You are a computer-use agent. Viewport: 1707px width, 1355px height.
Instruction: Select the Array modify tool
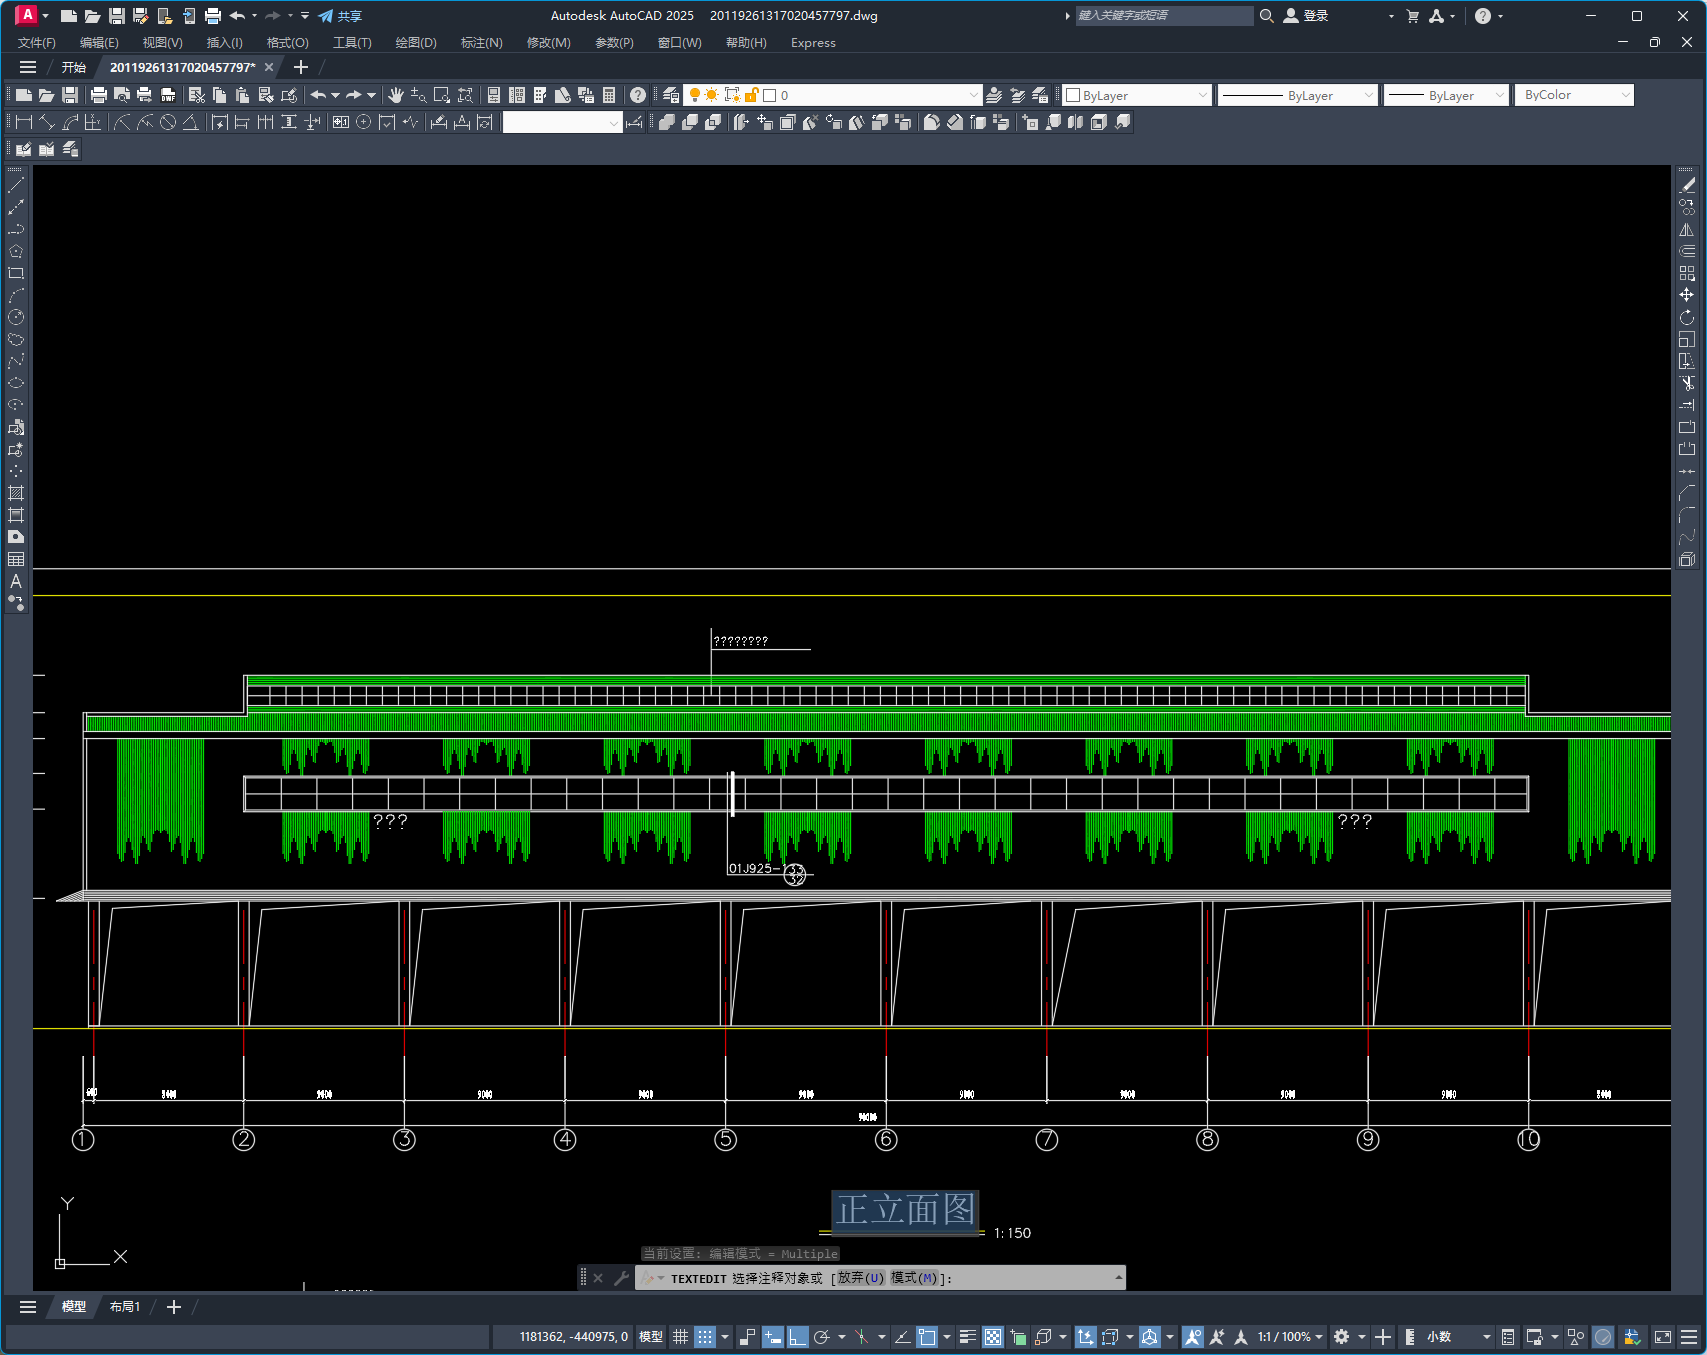click(x=1687, y=273)
